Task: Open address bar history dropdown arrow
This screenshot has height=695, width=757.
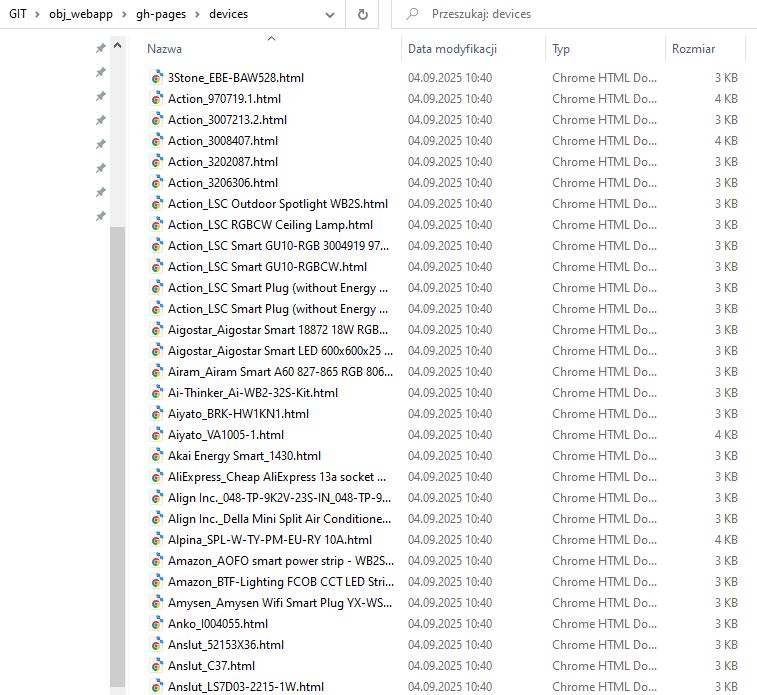Action: click(x=330, y=15)
